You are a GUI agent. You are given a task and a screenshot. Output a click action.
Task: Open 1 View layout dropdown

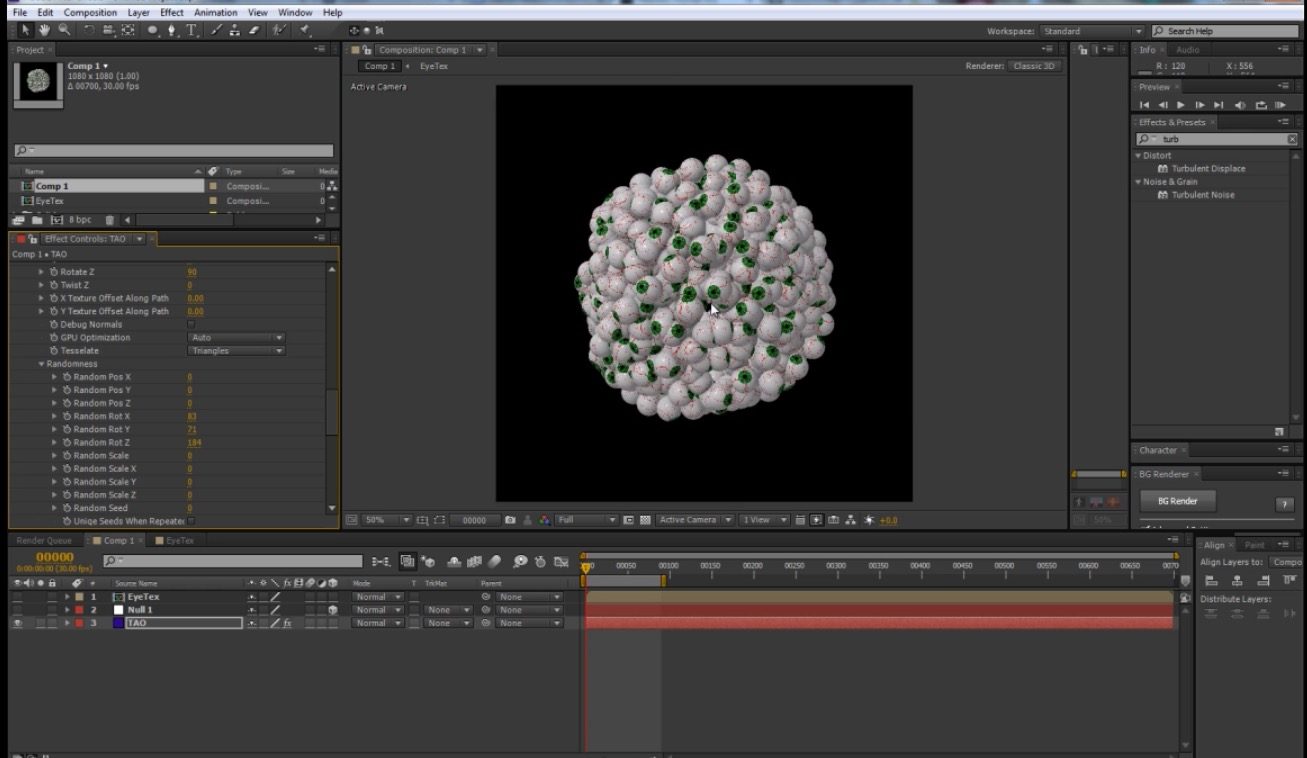pyautogui.click(x=765, y=520)
